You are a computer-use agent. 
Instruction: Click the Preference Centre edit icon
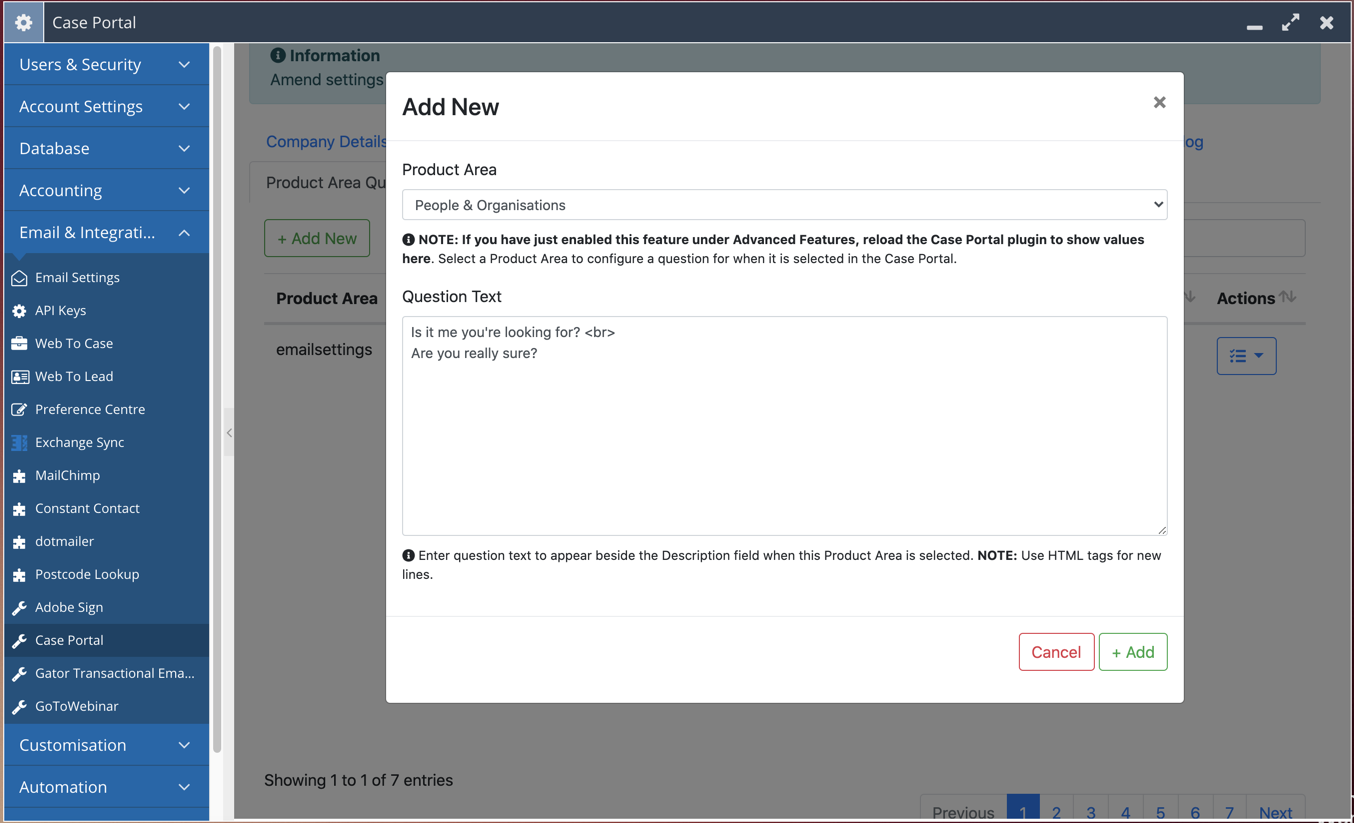19,410
